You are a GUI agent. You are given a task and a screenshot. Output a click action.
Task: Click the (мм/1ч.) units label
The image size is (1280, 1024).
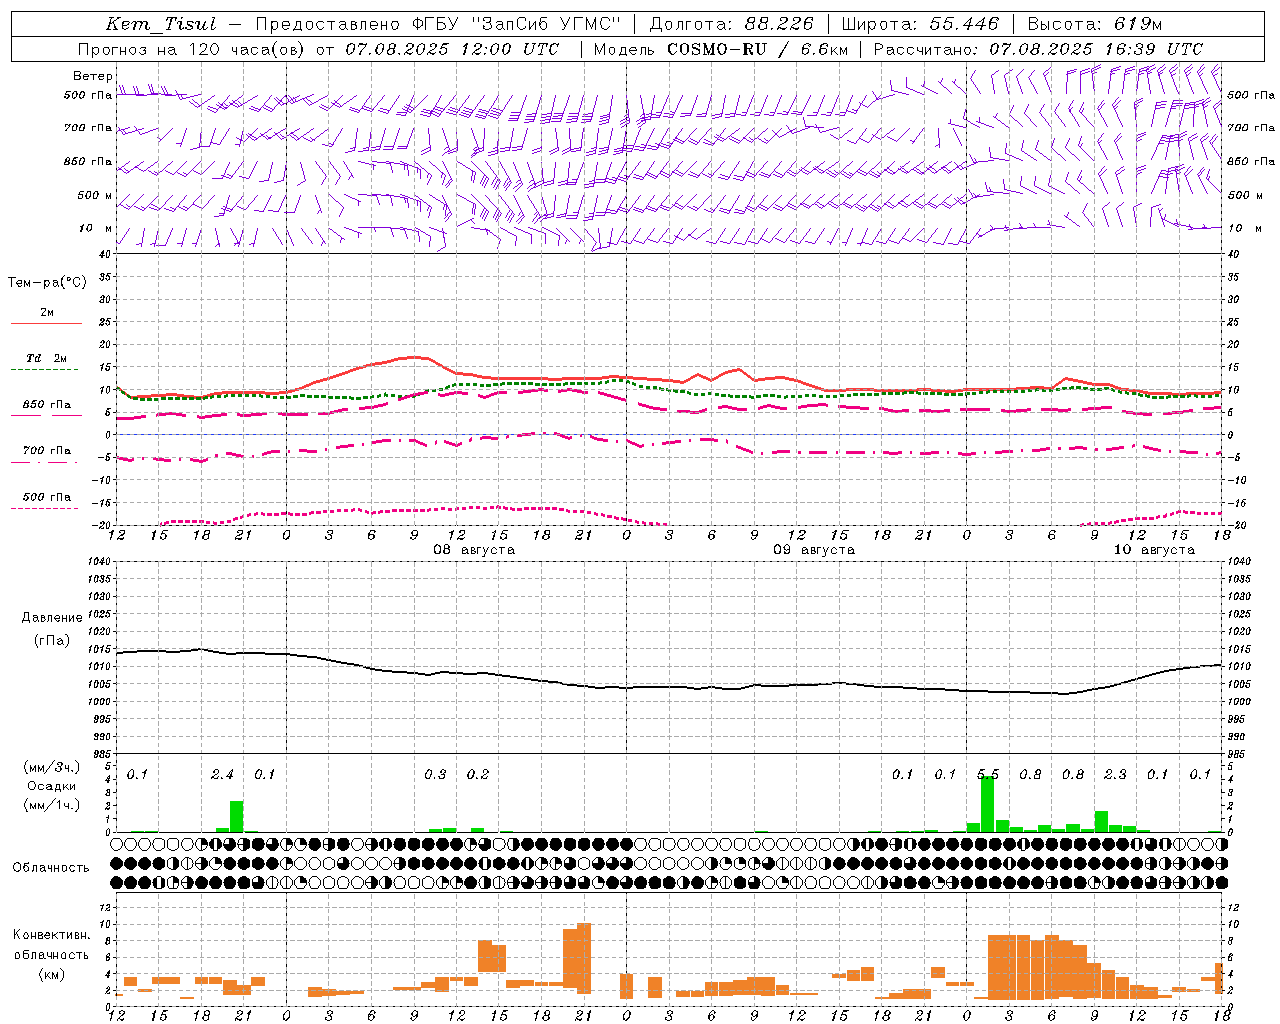click(50, 805)
